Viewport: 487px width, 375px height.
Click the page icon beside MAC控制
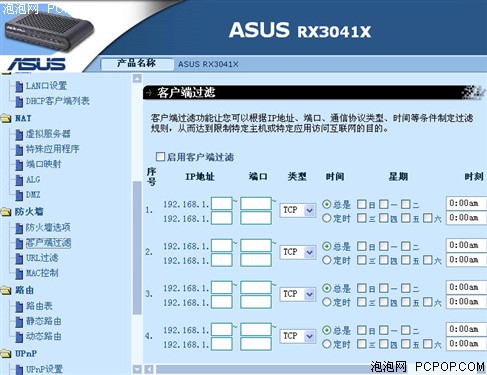click(x=19, y=274)
